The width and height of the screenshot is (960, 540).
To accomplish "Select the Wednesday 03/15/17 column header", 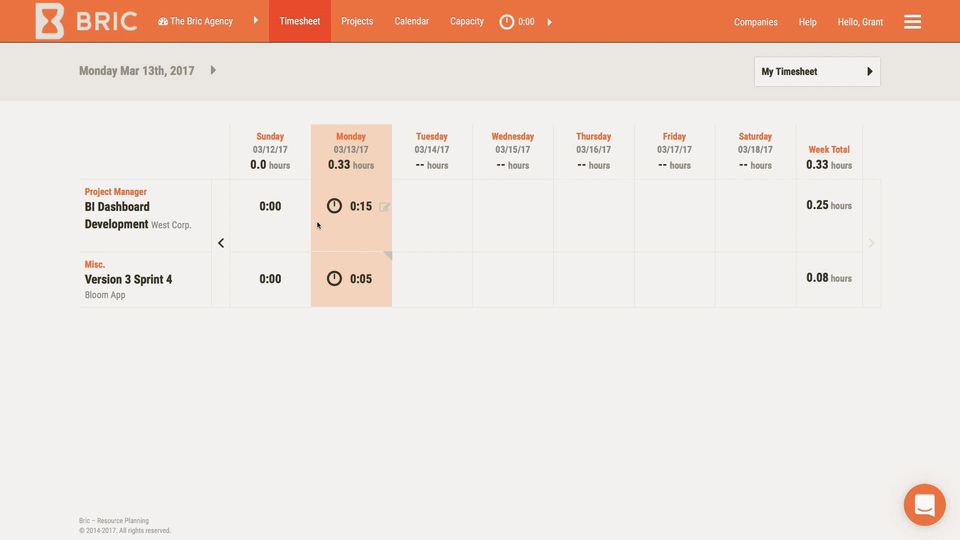I will point(512,151).
